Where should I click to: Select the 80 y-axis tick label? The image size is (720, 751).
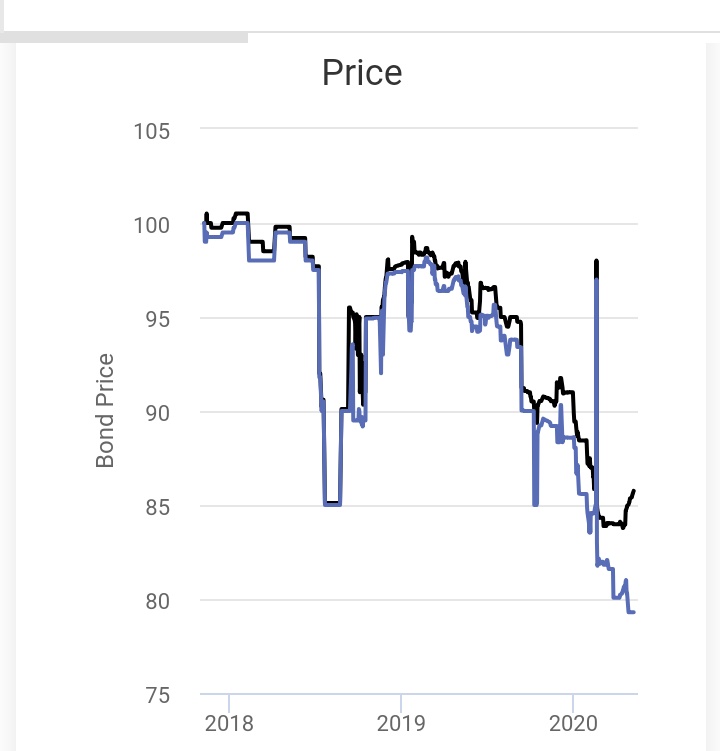tap(157, 601)
